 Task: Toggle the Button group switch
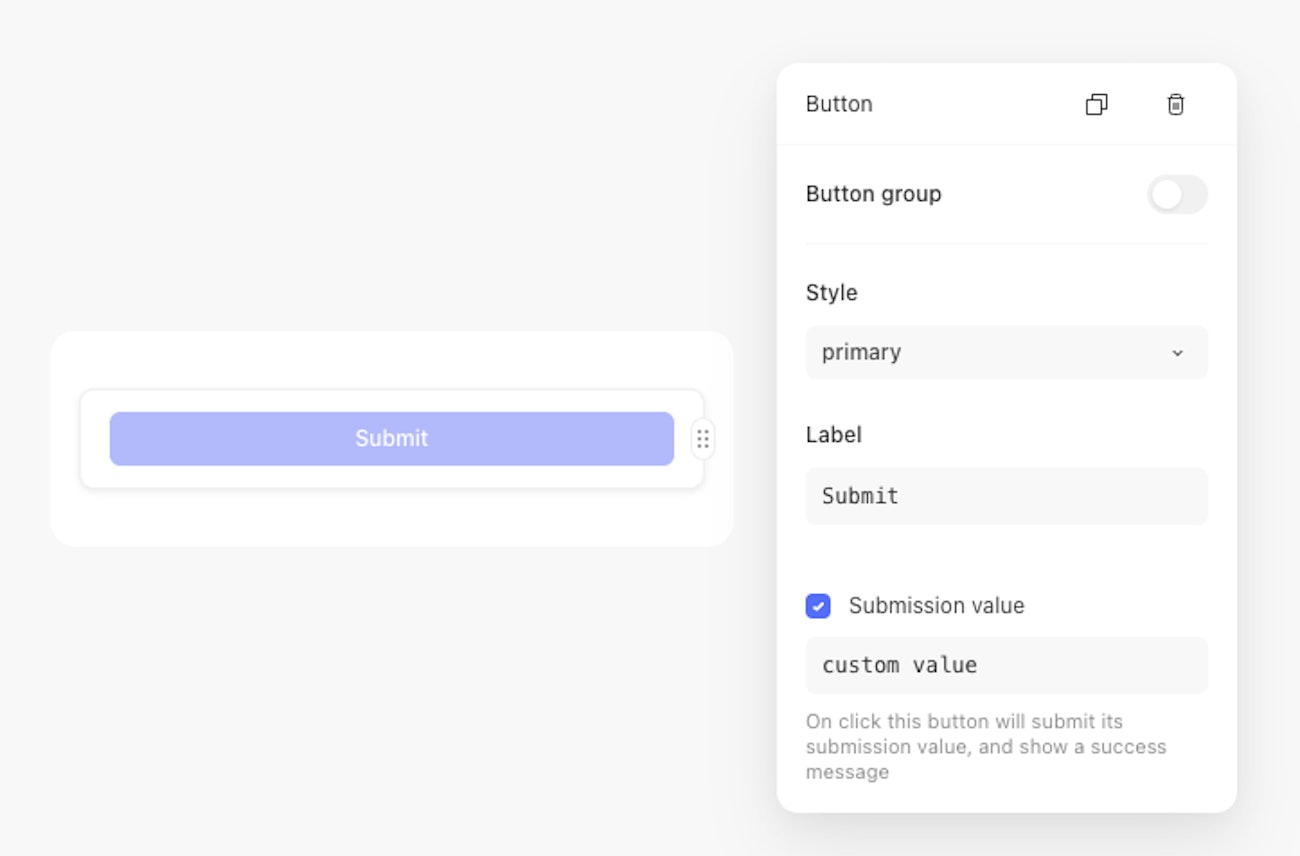(1177, 194)
